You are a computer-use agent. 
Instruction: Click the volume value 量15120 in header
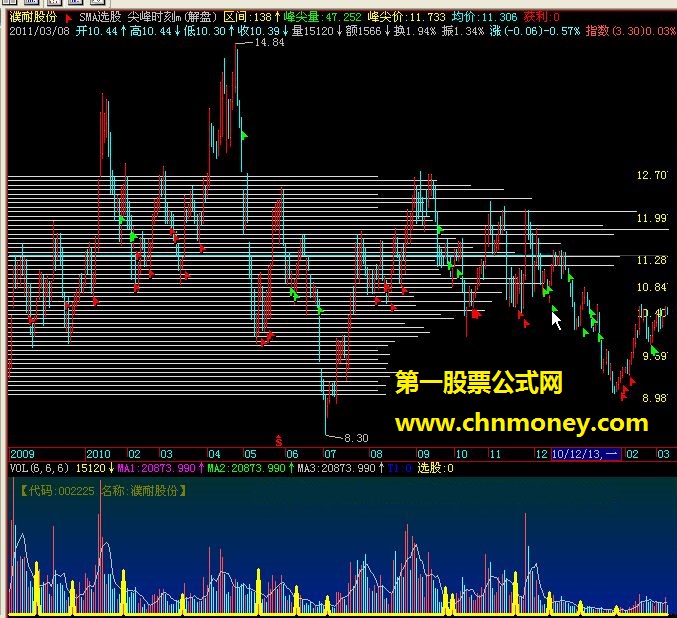coord(313,31)
